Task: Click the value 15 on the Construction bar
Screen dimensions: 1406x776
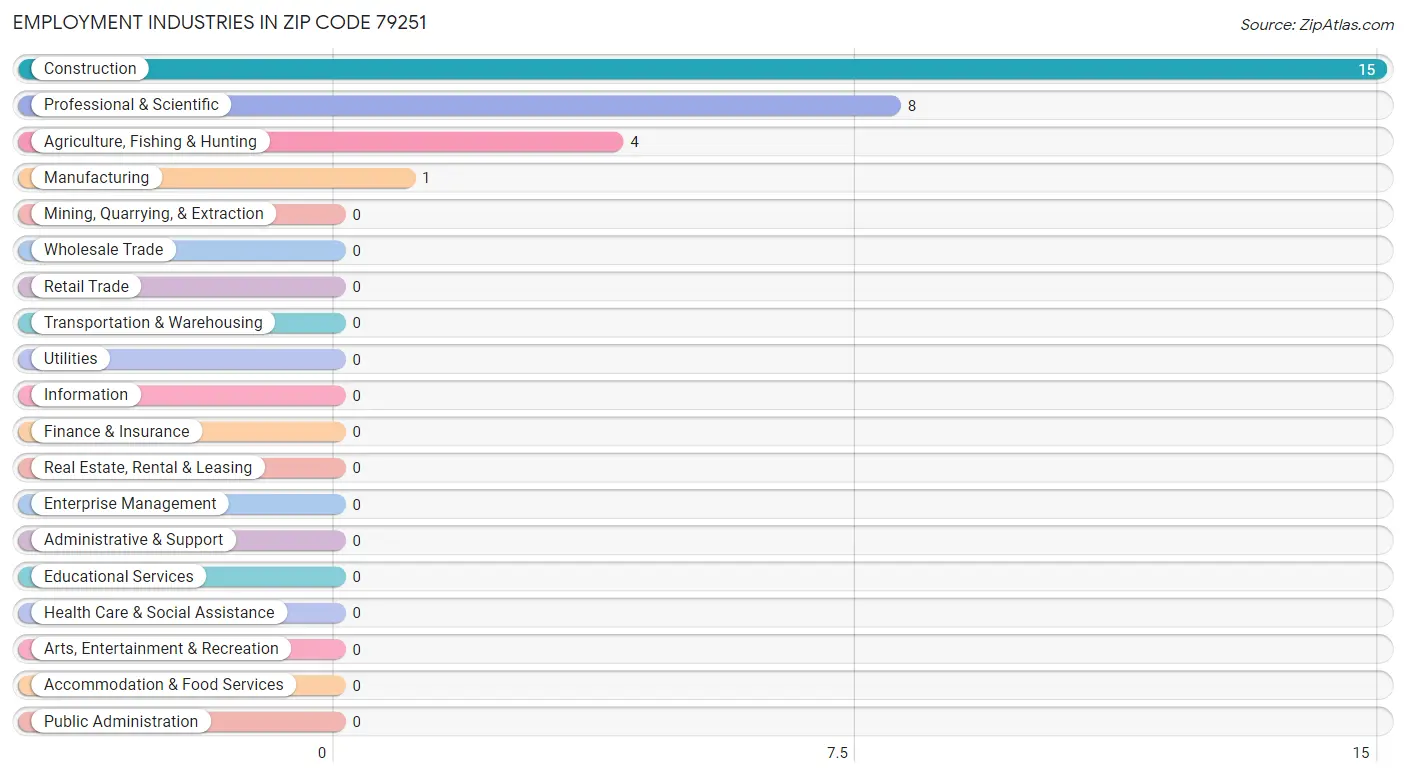Action: click(x=1366, y=70)
